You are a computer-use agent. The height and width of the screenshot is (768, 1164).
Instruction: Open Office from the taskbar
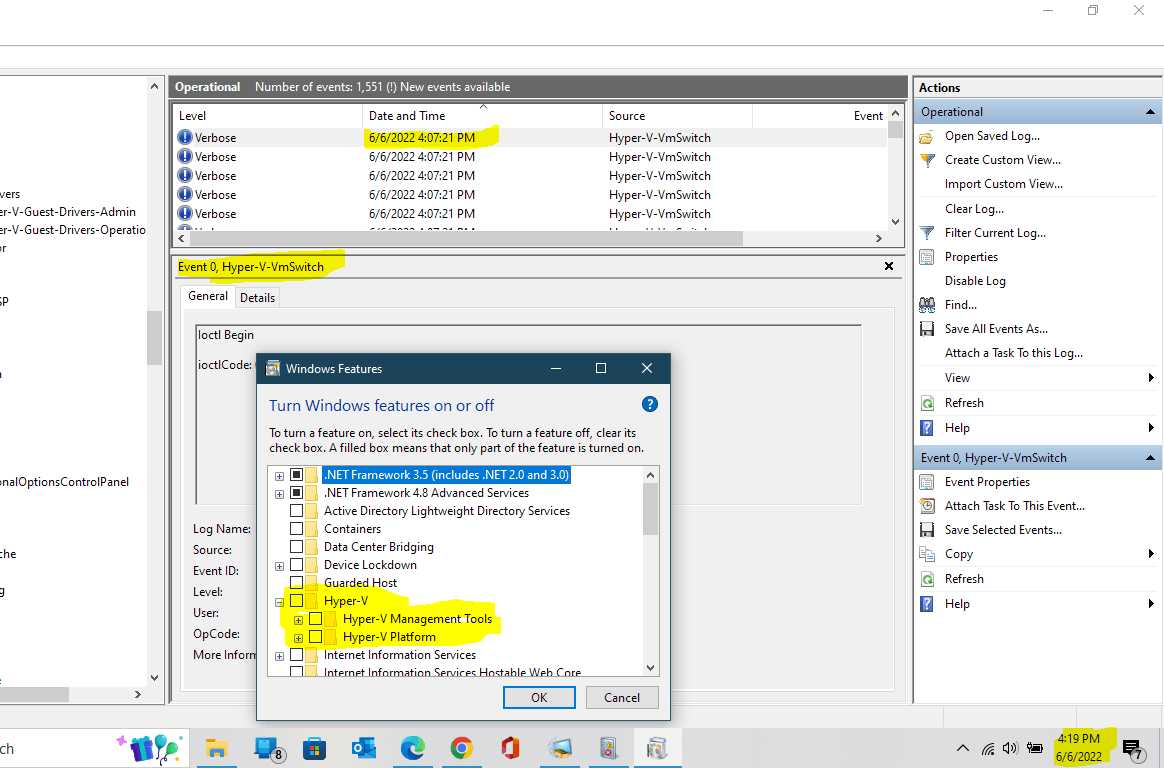click(510, 748)
